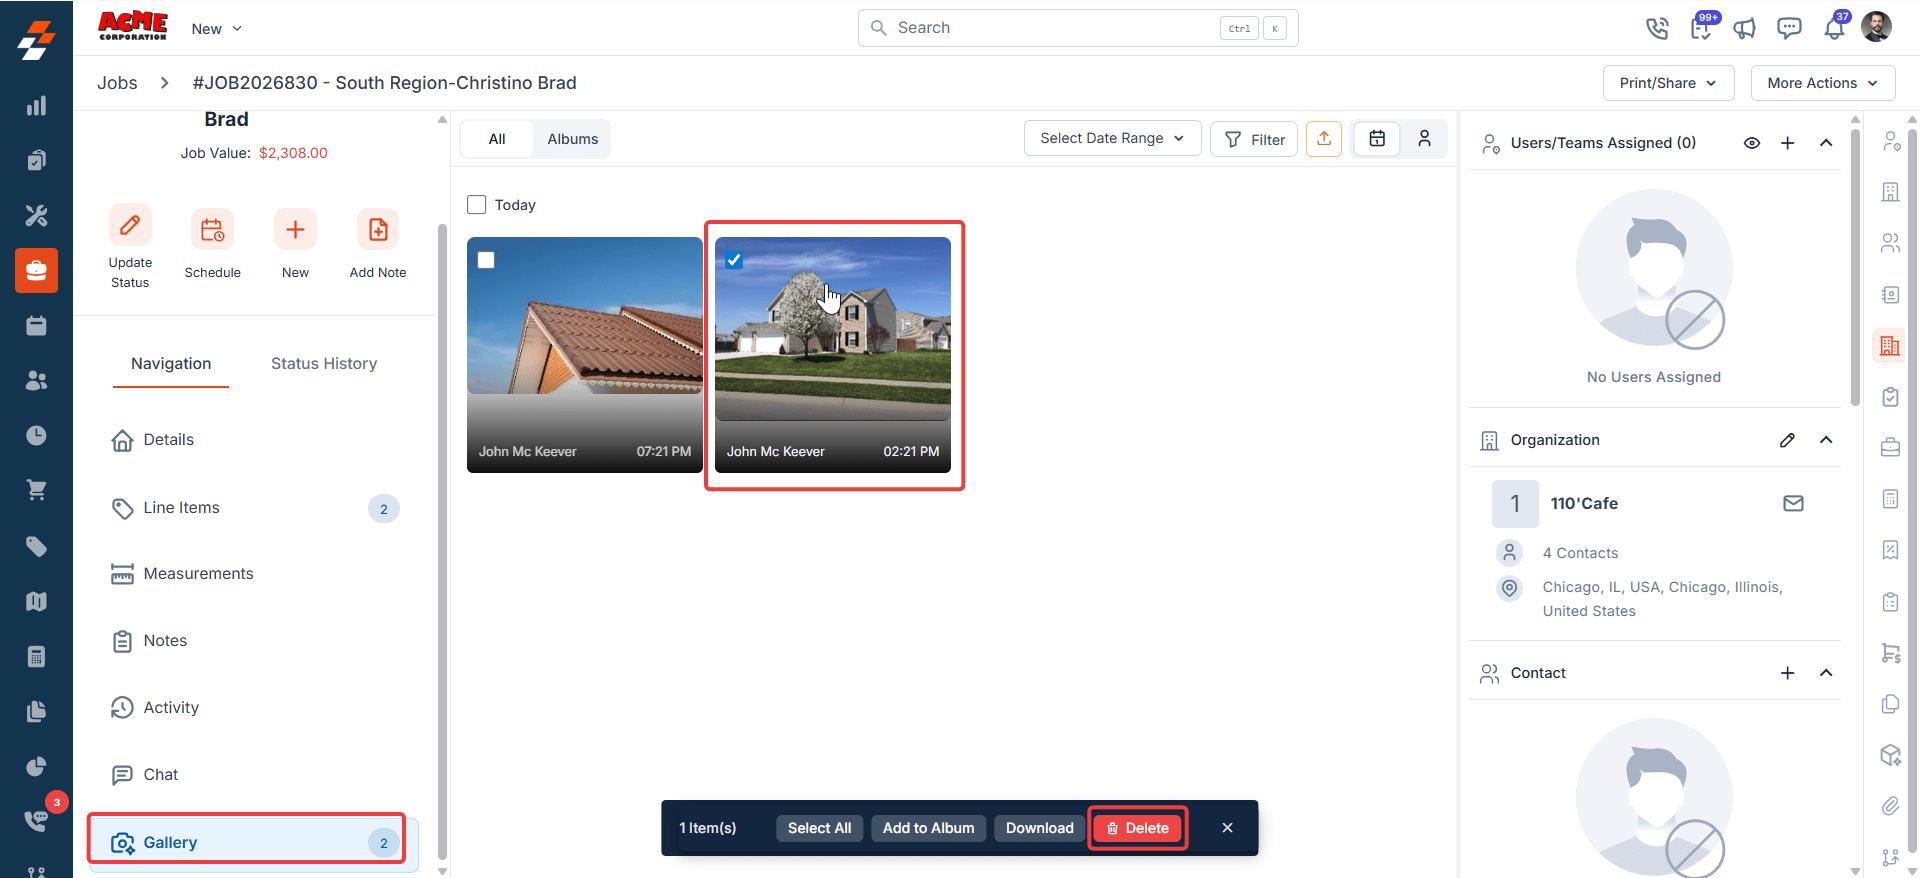1920x878 pixels.
Task: Open Measurements in navigation
Action: [x=253, y=574]
